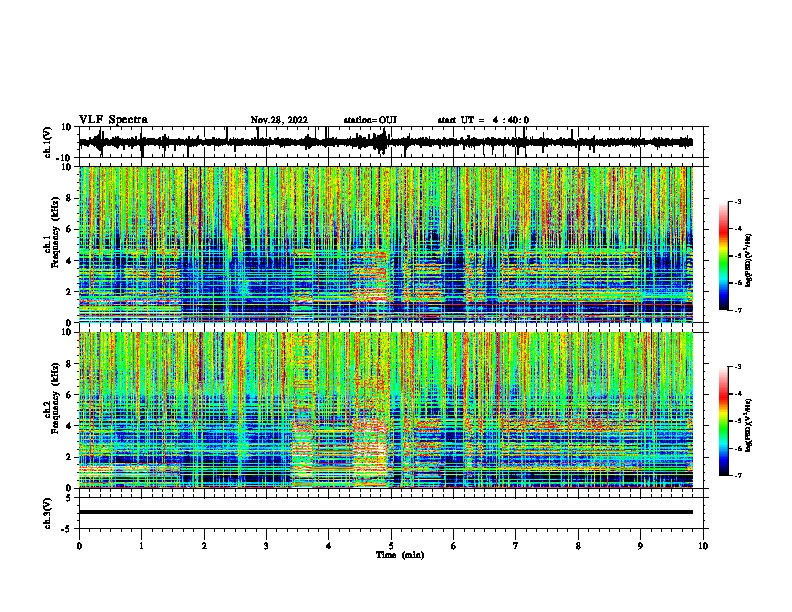
Task: Select the "start UT = 4 :40: 0" text
Action: (483, 120)
